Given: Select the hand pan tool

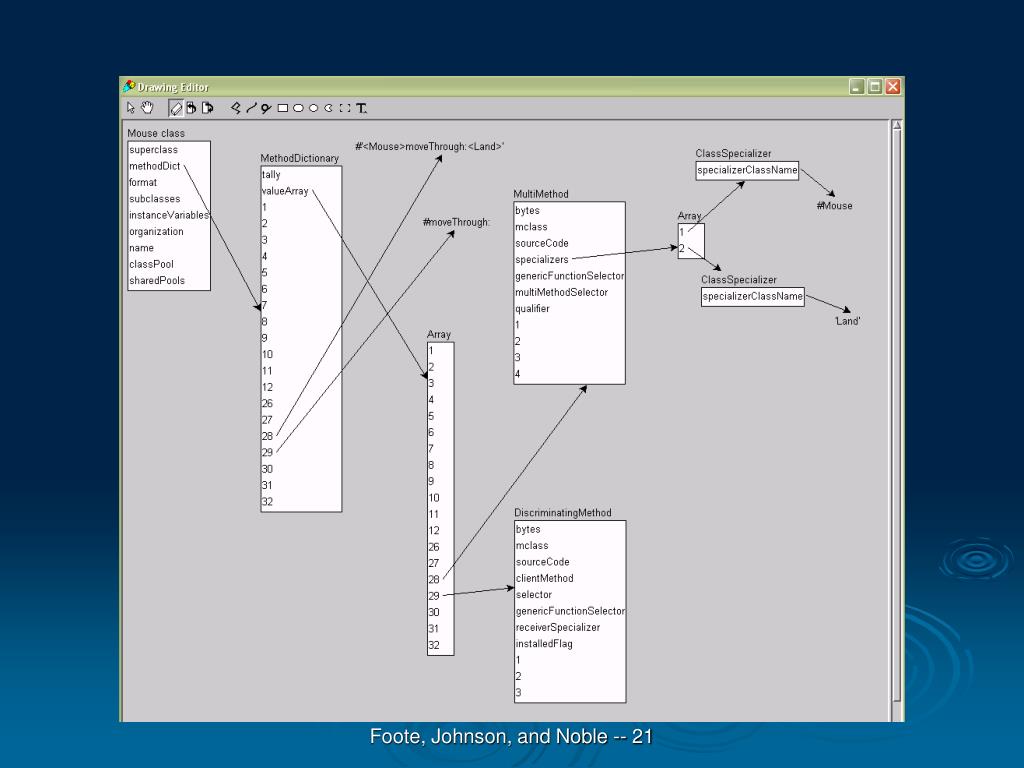Looking at the screenshot, I should [x=147, y=108].
